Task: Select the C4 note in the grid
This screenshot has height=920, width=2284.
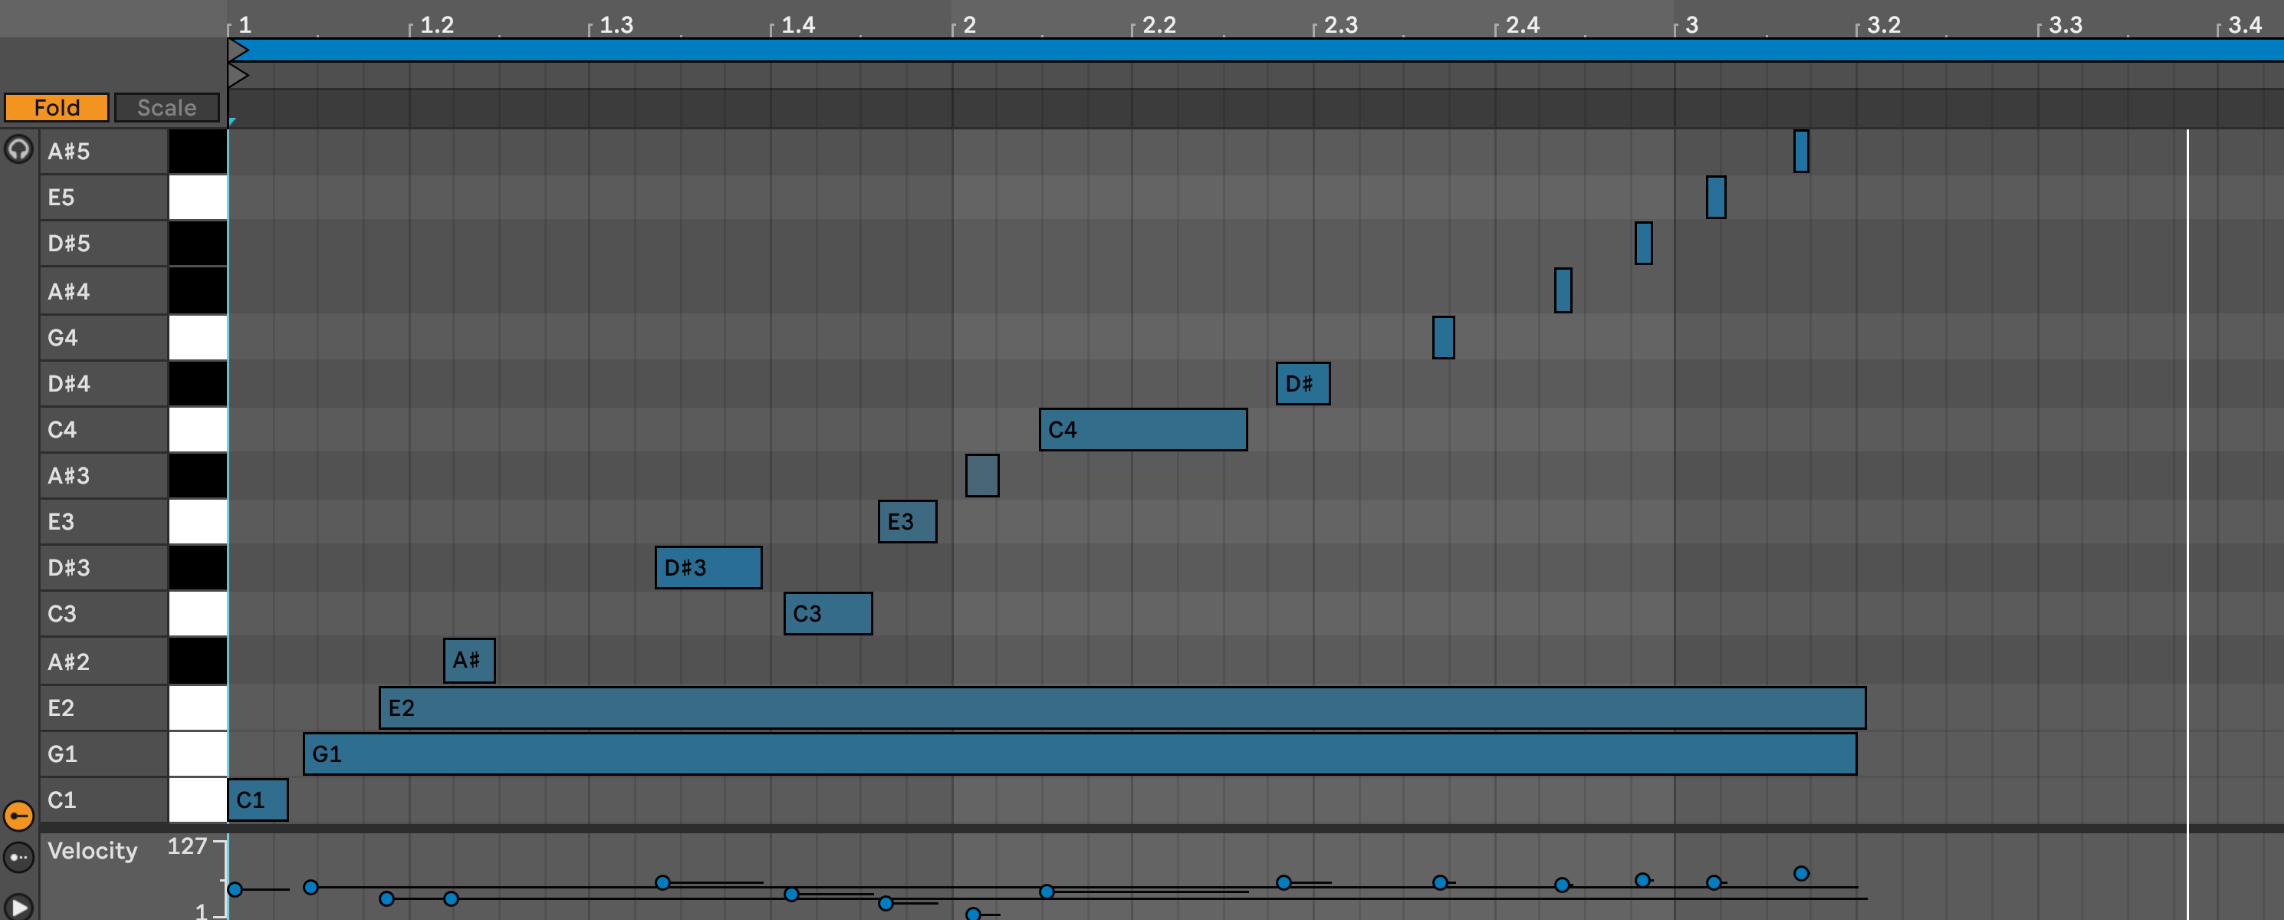Action: [x=1143, y=430]
